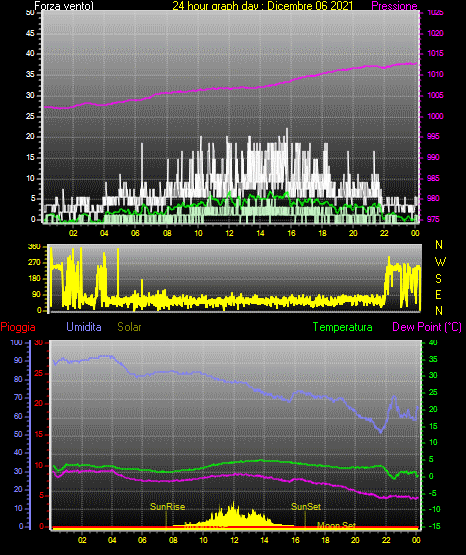Click the 'W' compass direction label

[440, 262]
